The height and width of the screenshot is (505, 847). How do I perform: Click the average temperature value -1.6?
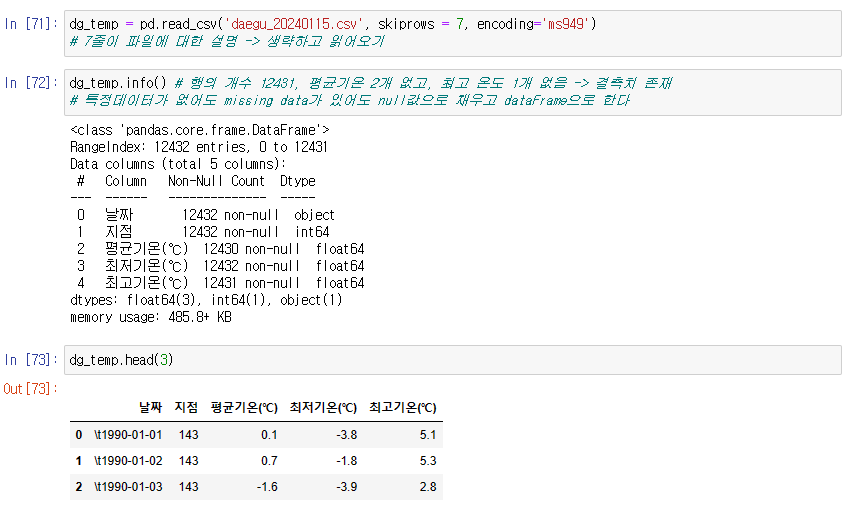(x=267, y=487)
